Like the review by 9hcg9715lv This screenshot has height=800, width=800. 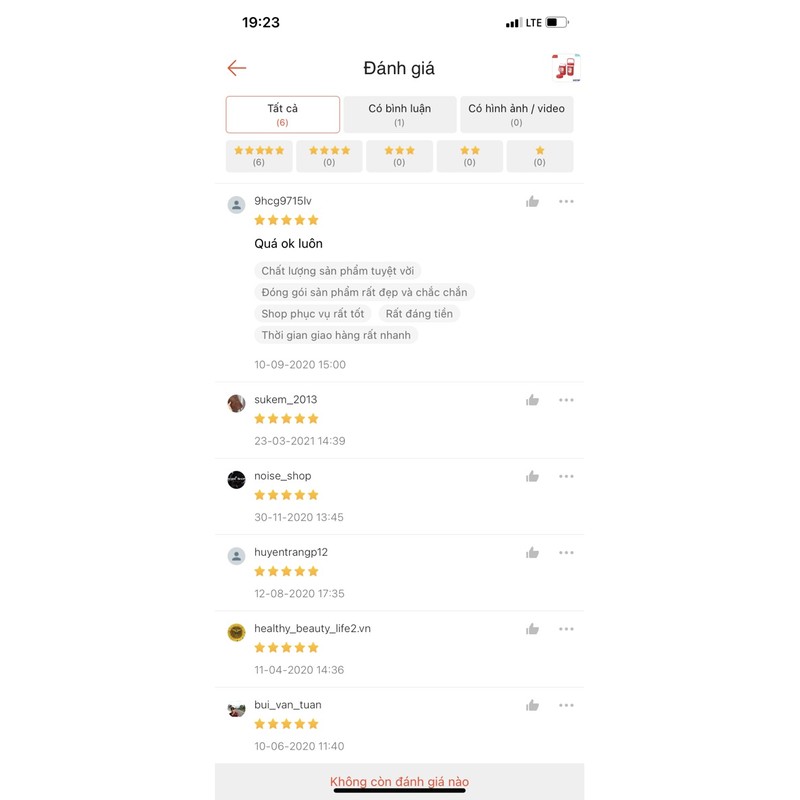point(532,202)
